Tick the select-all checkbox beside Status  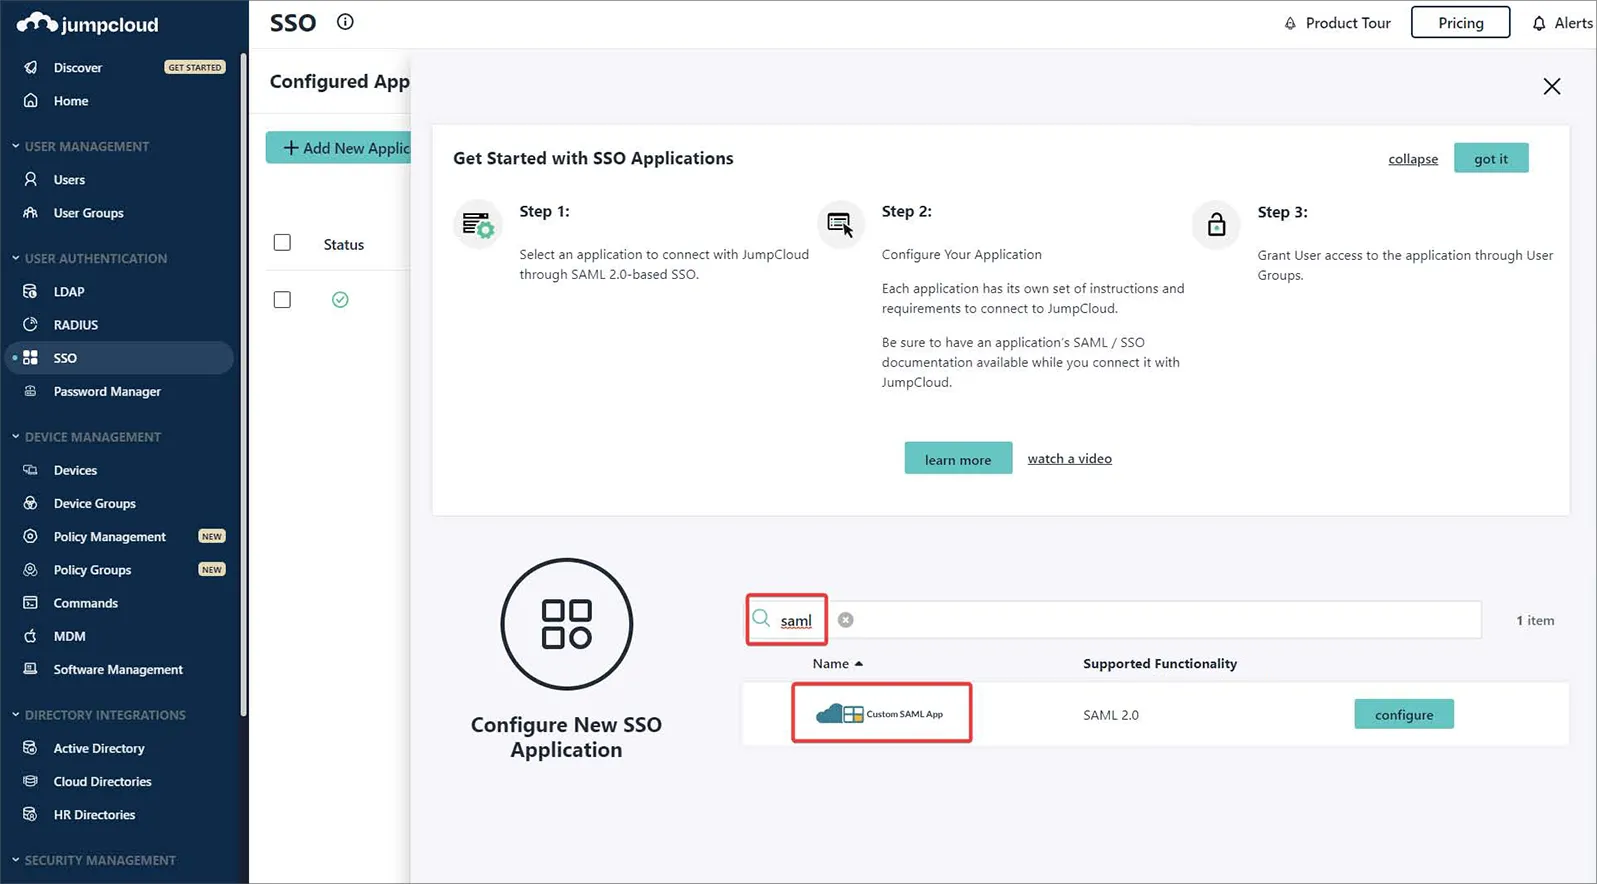(x=282, y=243)
